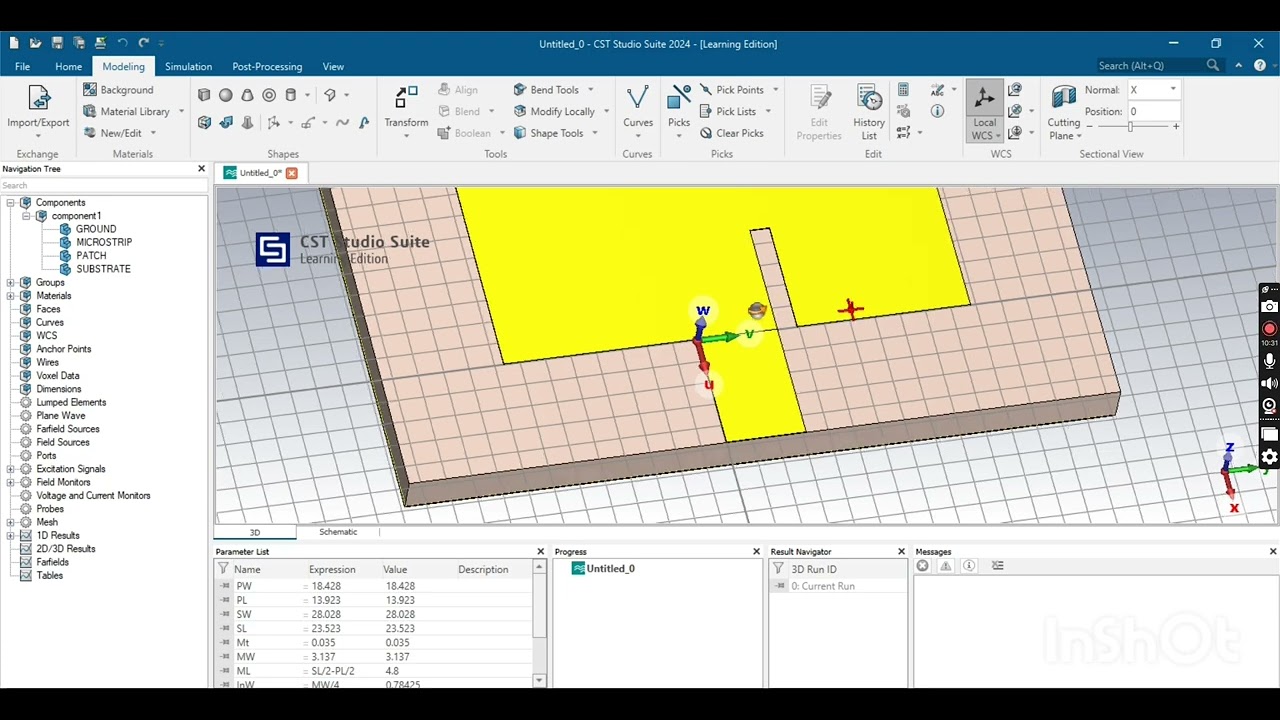Toggle the Local WCS button
The width and height of the screenshot is (1280, 720).
point(984,112)
